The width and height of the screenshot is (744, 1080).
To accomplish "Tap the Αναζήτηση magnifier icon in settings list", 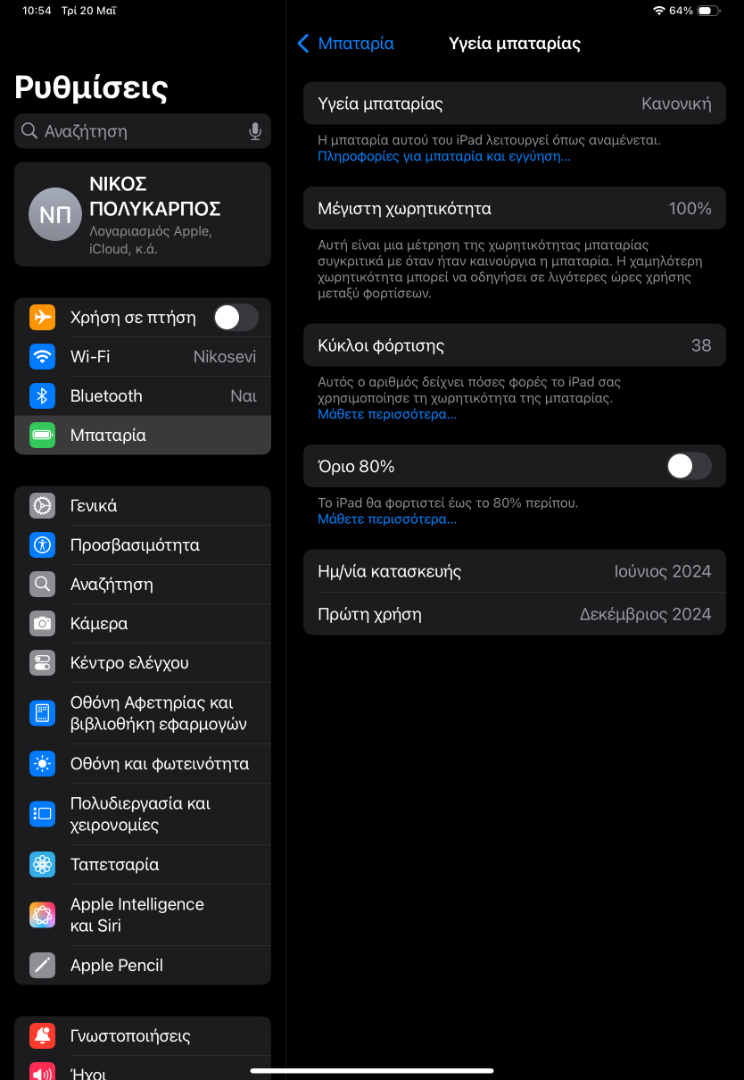I will 42,584.
